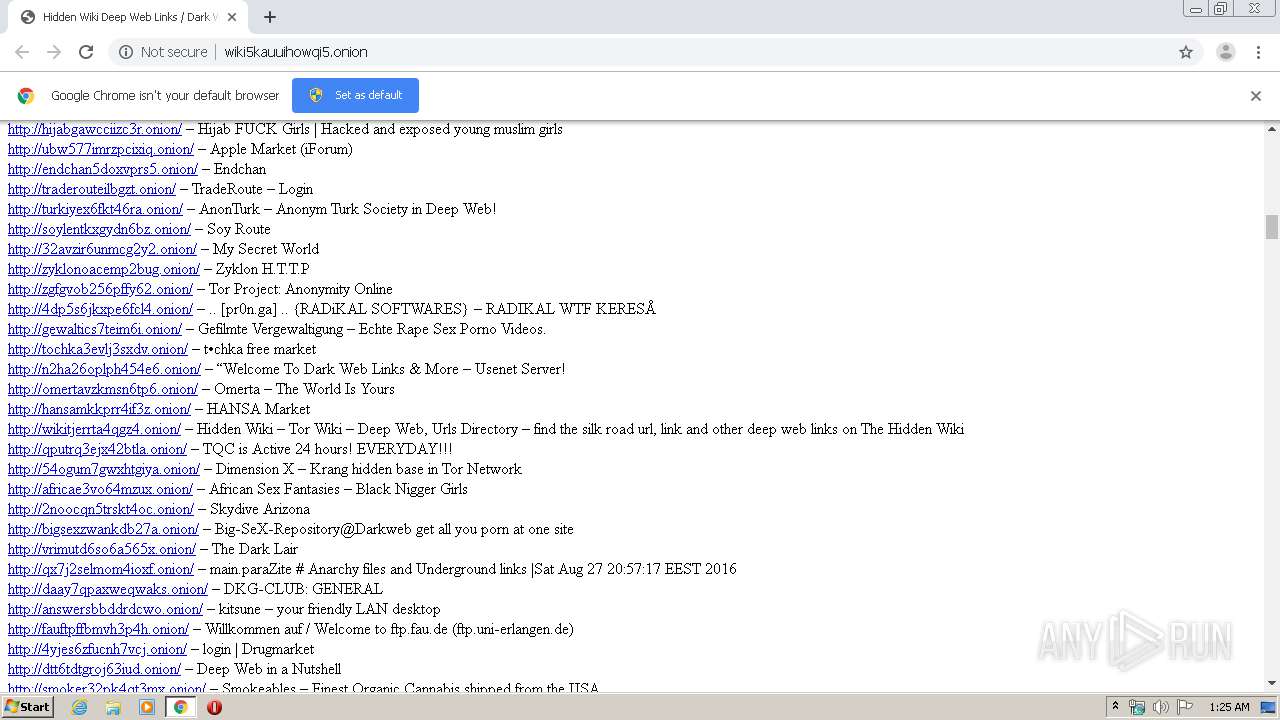The width and height of the screenshot is (1280, 720).
Task: Open the endchan5doxvprs5.onion link
Action: point(103,169)
